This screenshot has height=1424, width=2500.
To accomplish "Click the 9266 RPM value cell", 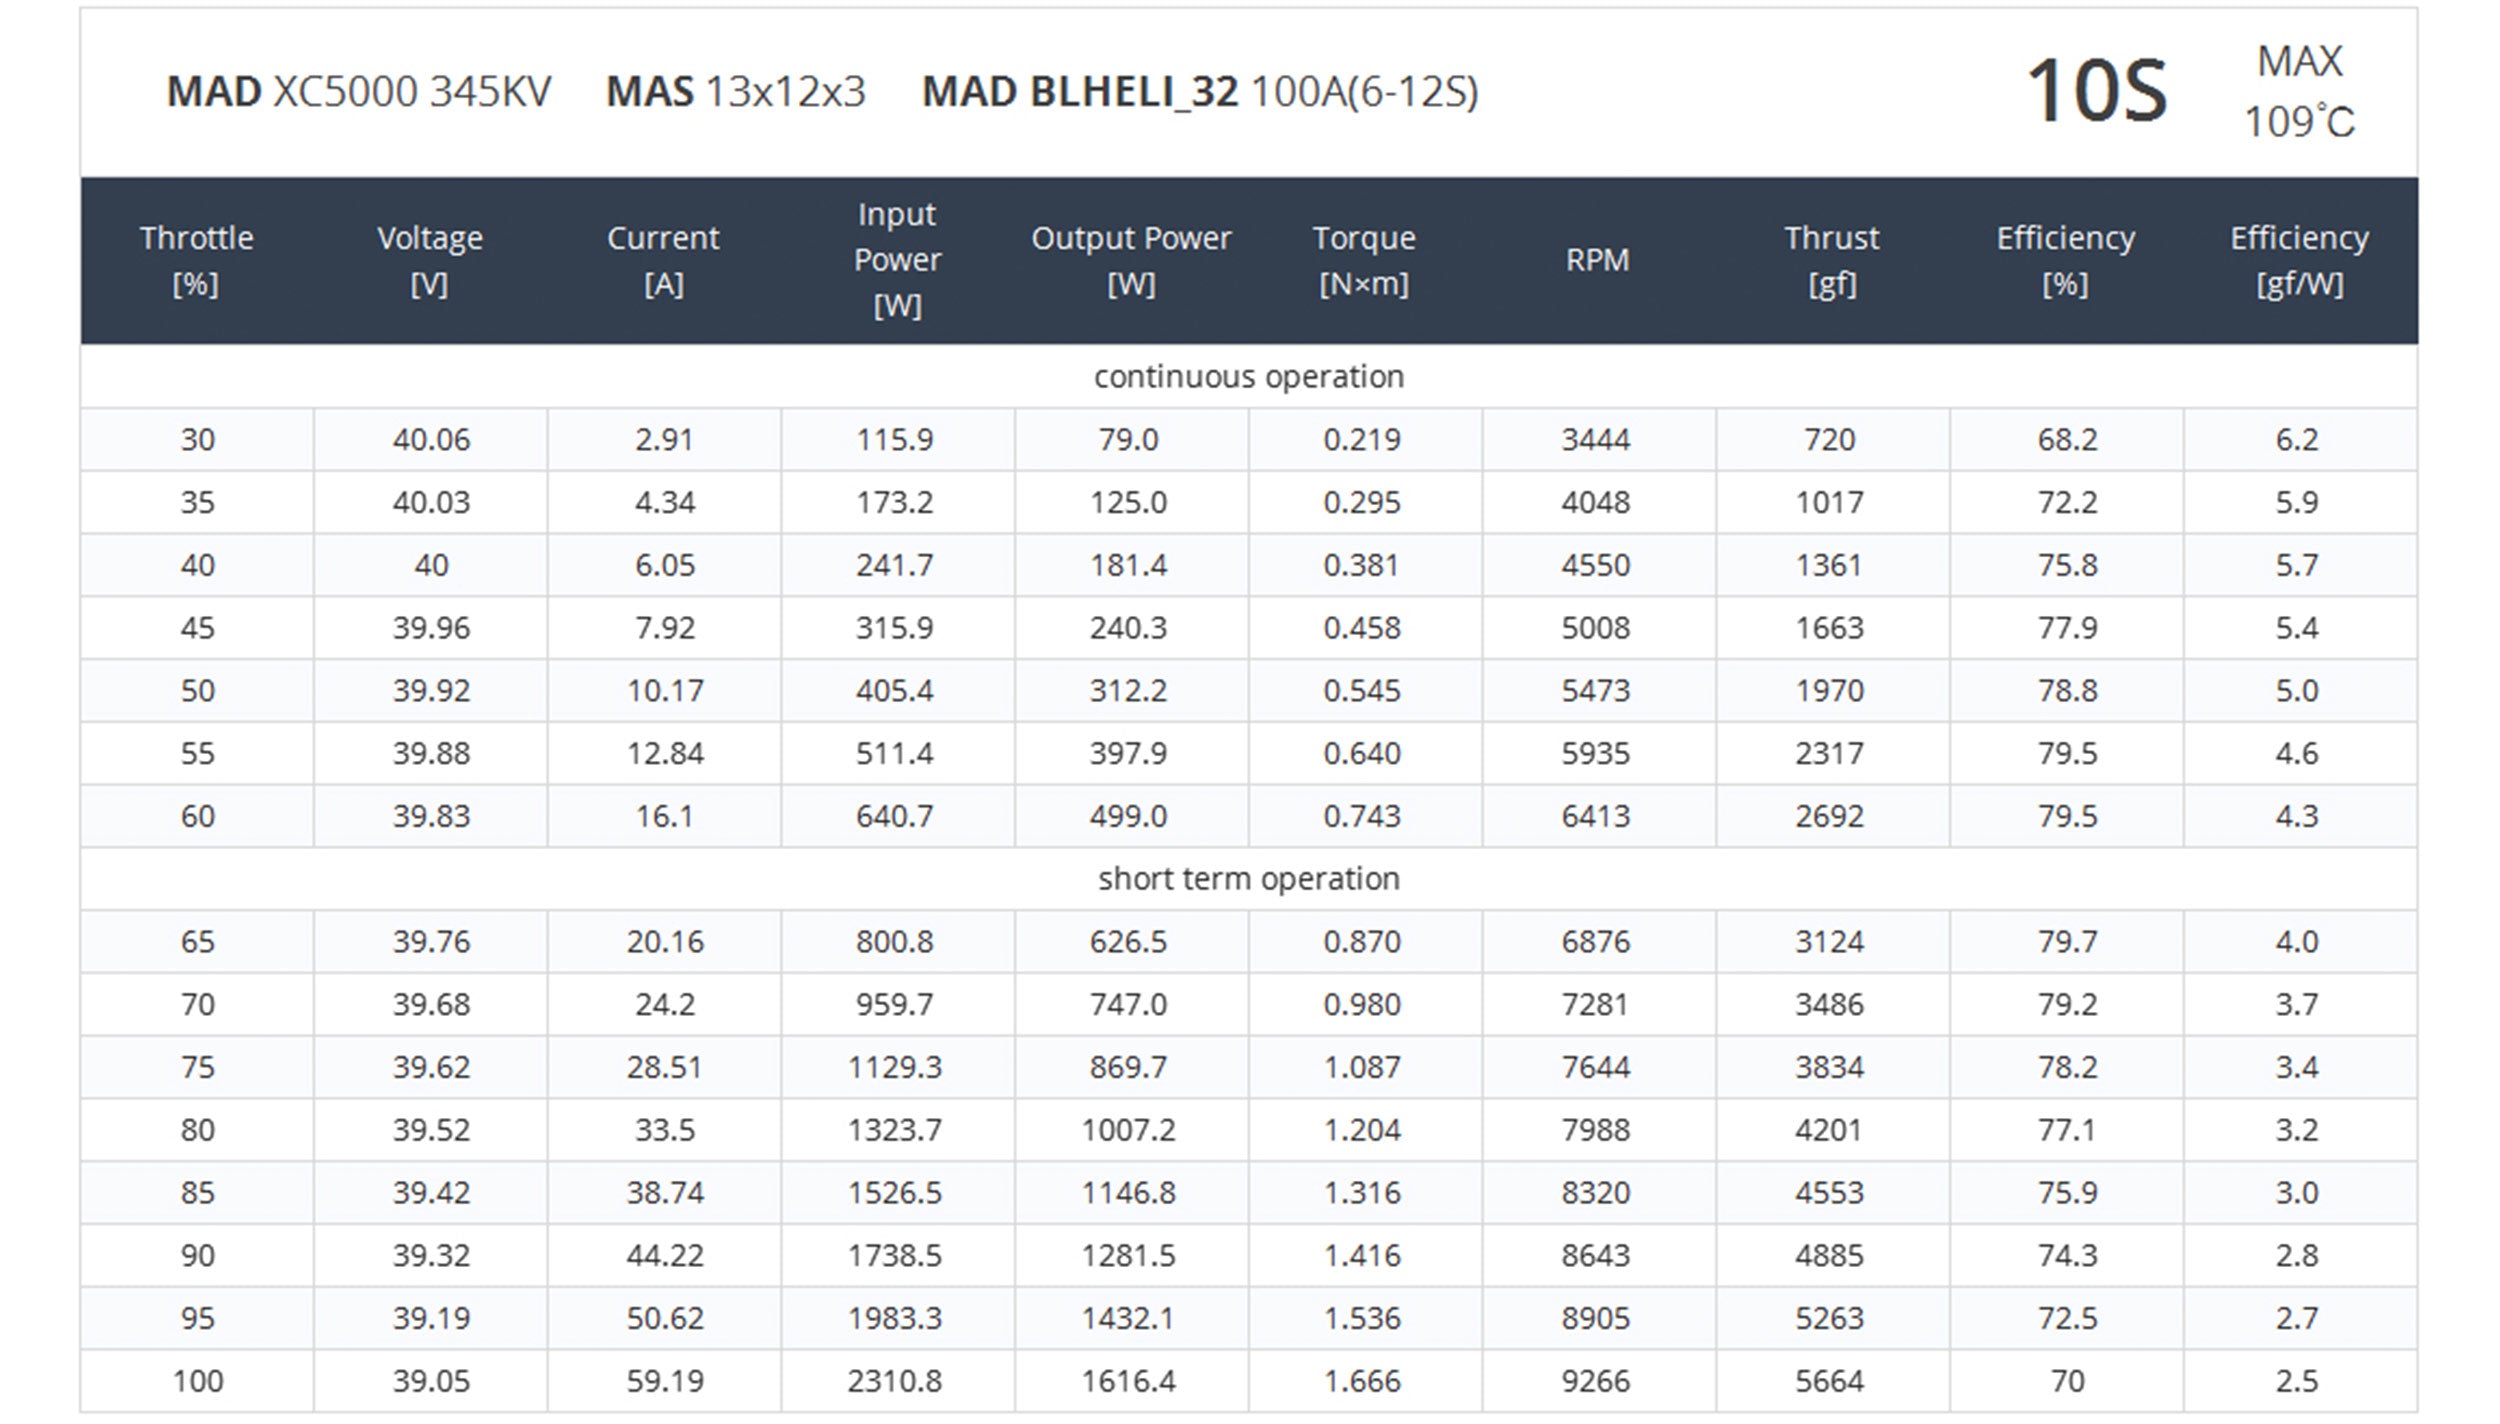I will coord(1596,1381).
